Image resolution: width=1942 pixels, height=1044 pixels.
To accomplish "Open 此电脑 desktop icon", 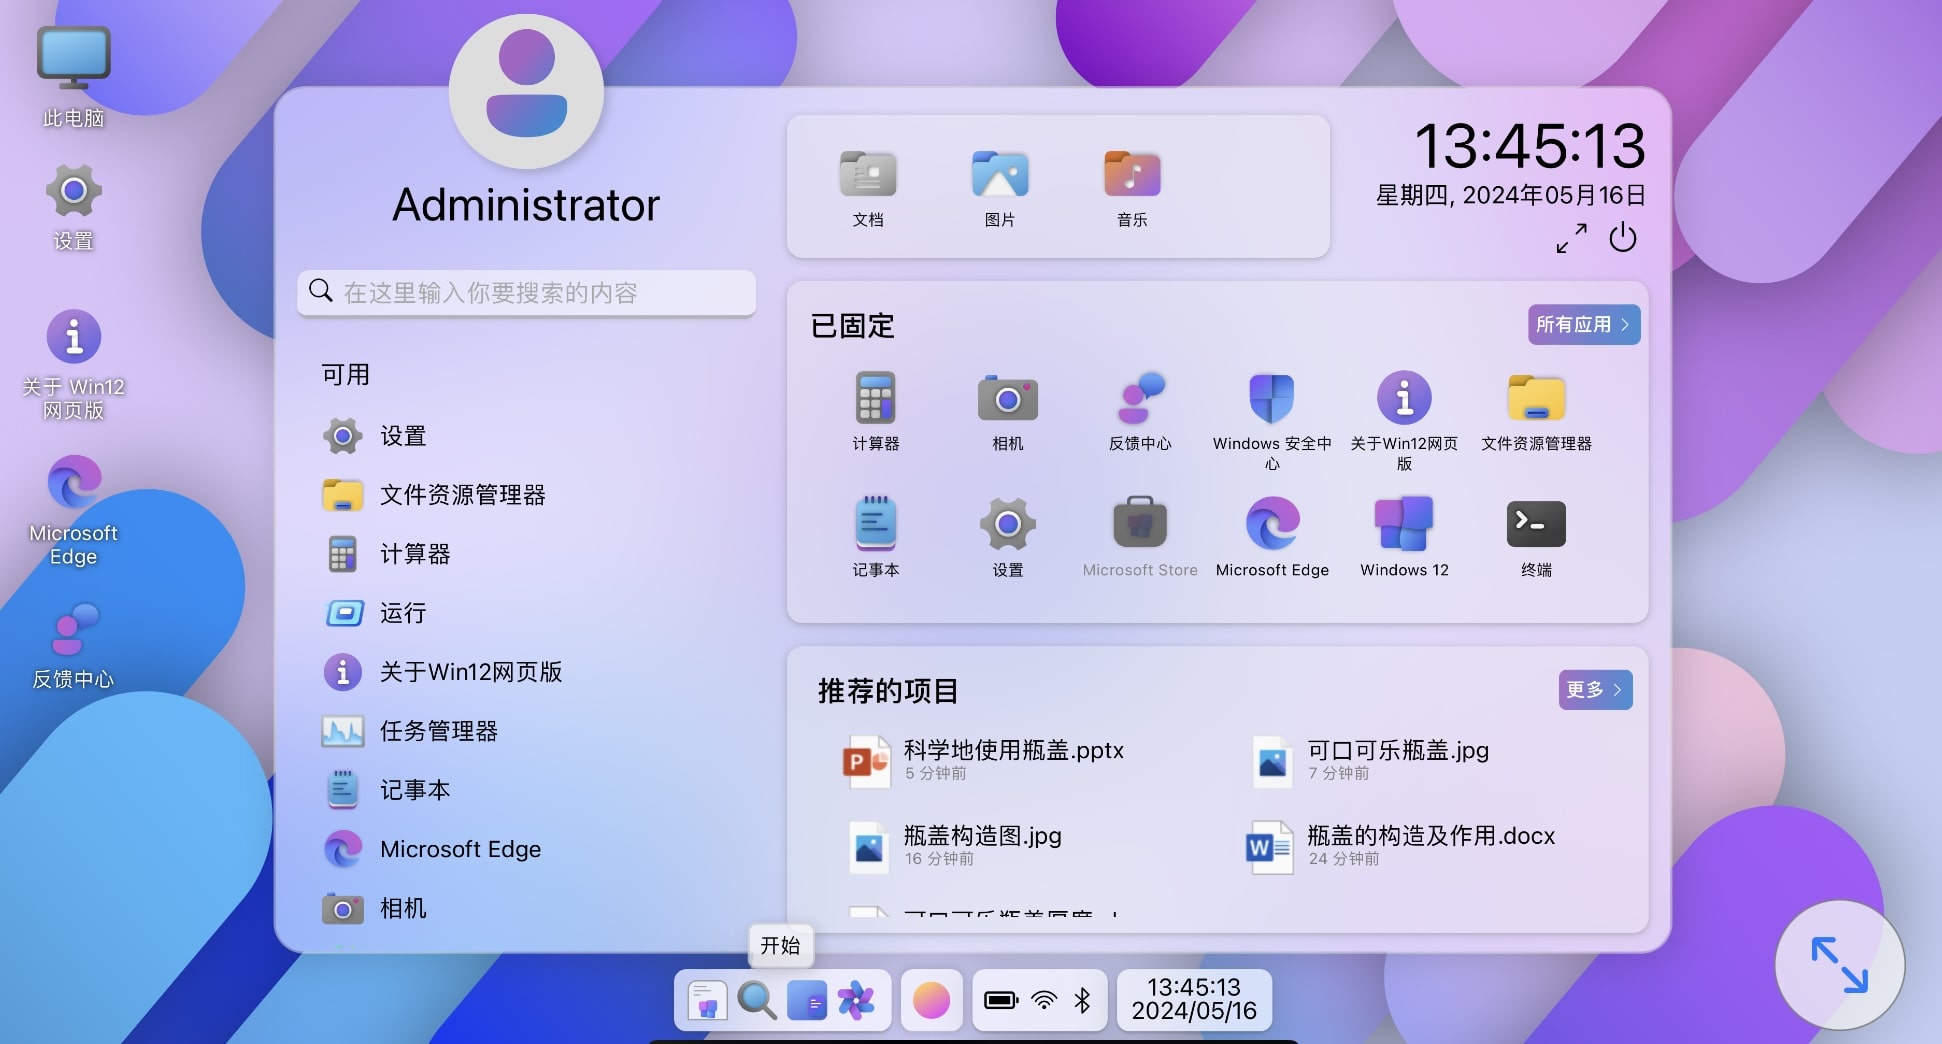I will (x=74, y=78).
